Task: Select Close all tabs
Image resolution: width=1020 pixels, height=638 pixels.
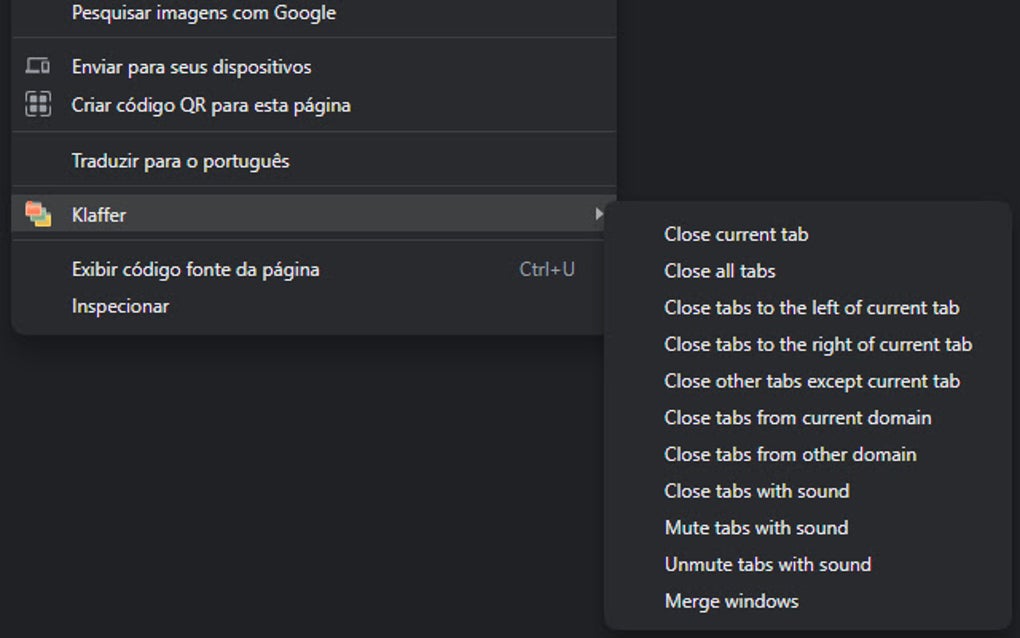Action: 720,271
